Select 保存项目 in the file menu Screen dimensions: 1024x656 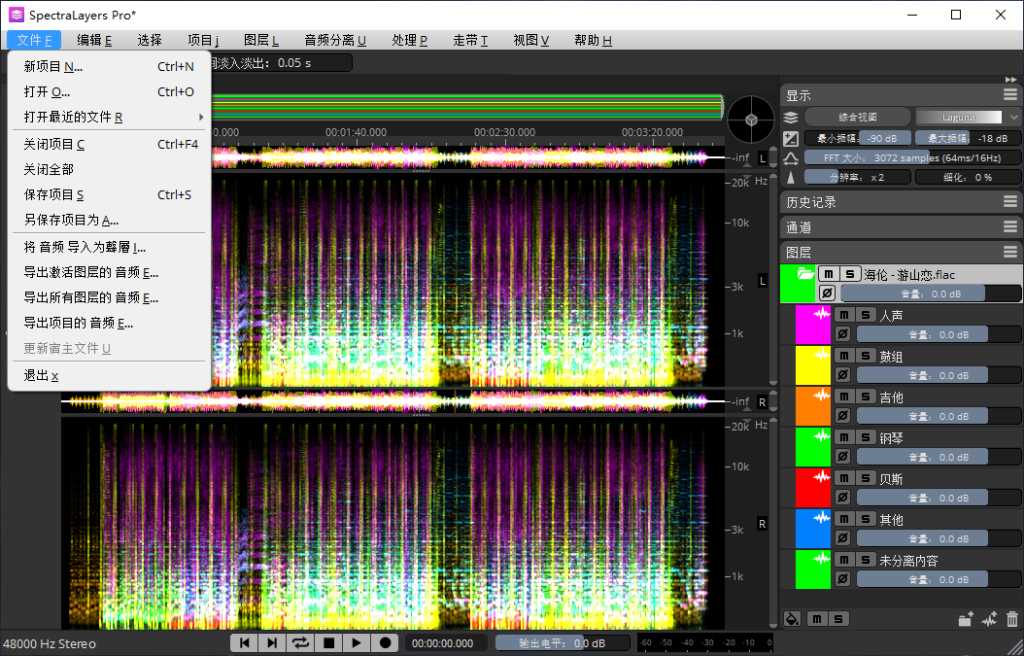point(110,195)
